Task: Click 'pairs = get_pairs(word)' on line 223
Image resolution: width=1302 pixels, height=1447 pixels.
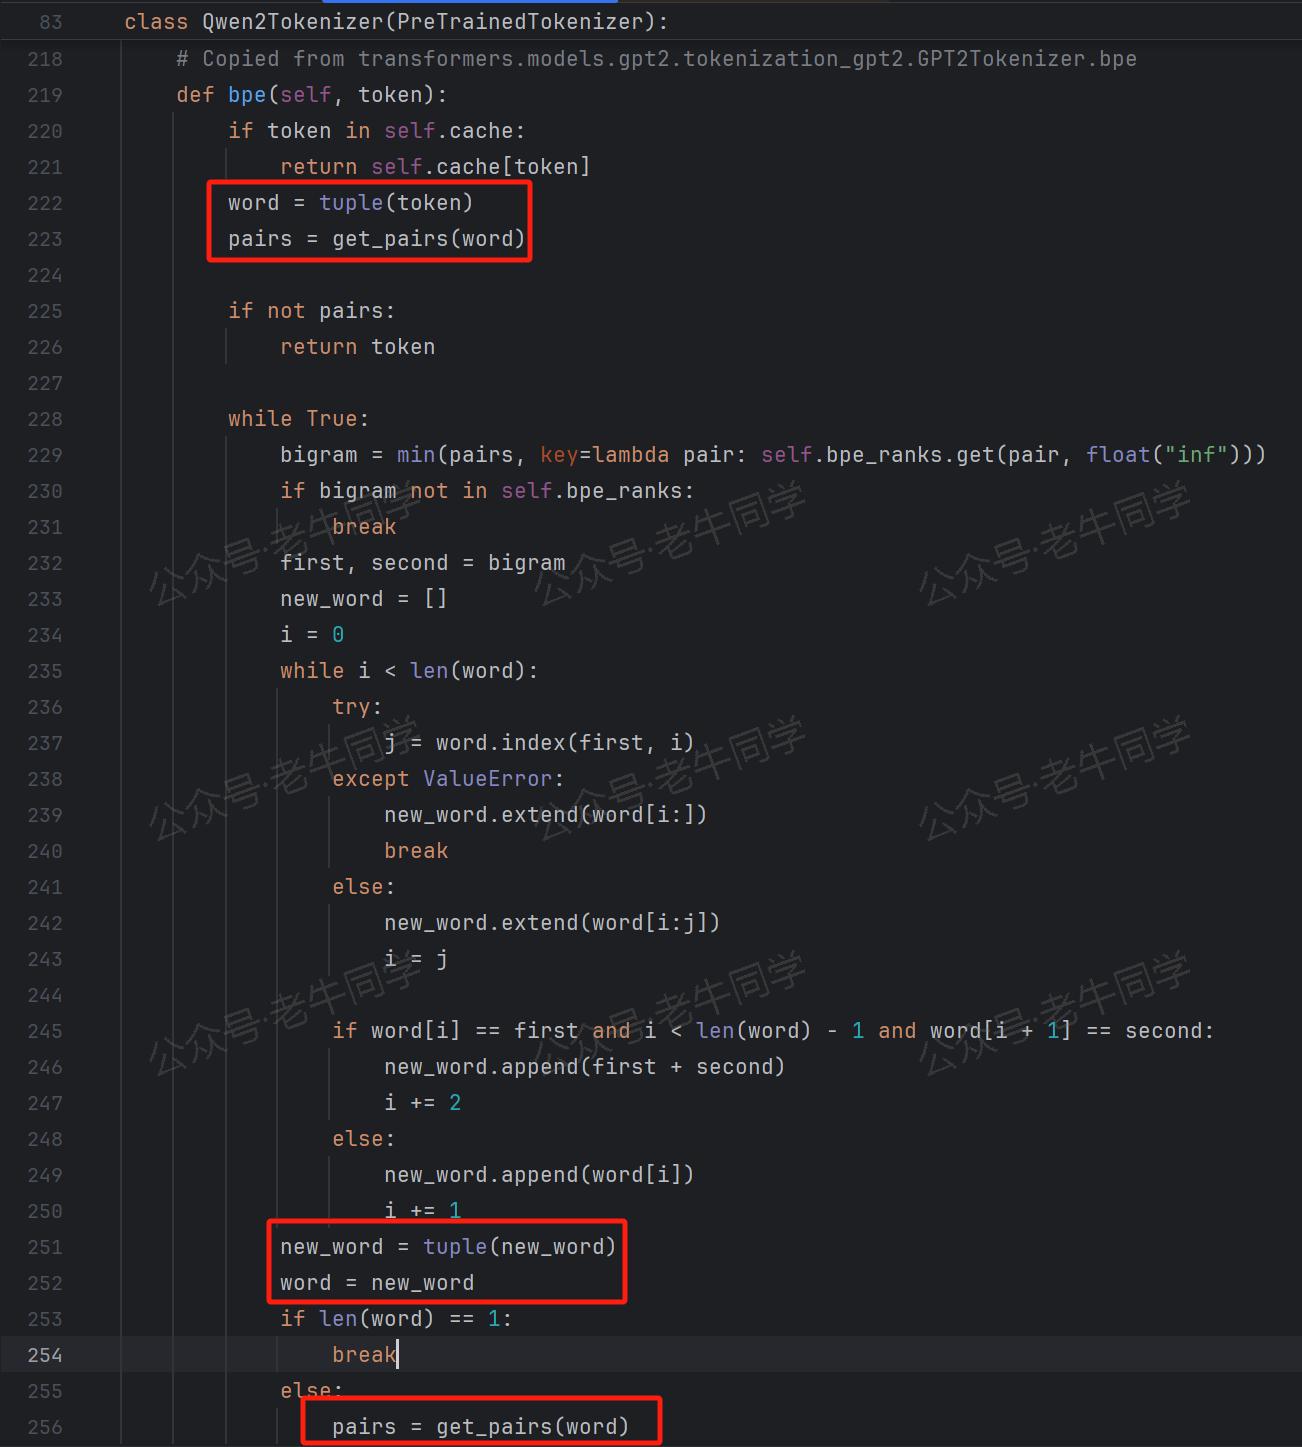Action: (376, 239)
